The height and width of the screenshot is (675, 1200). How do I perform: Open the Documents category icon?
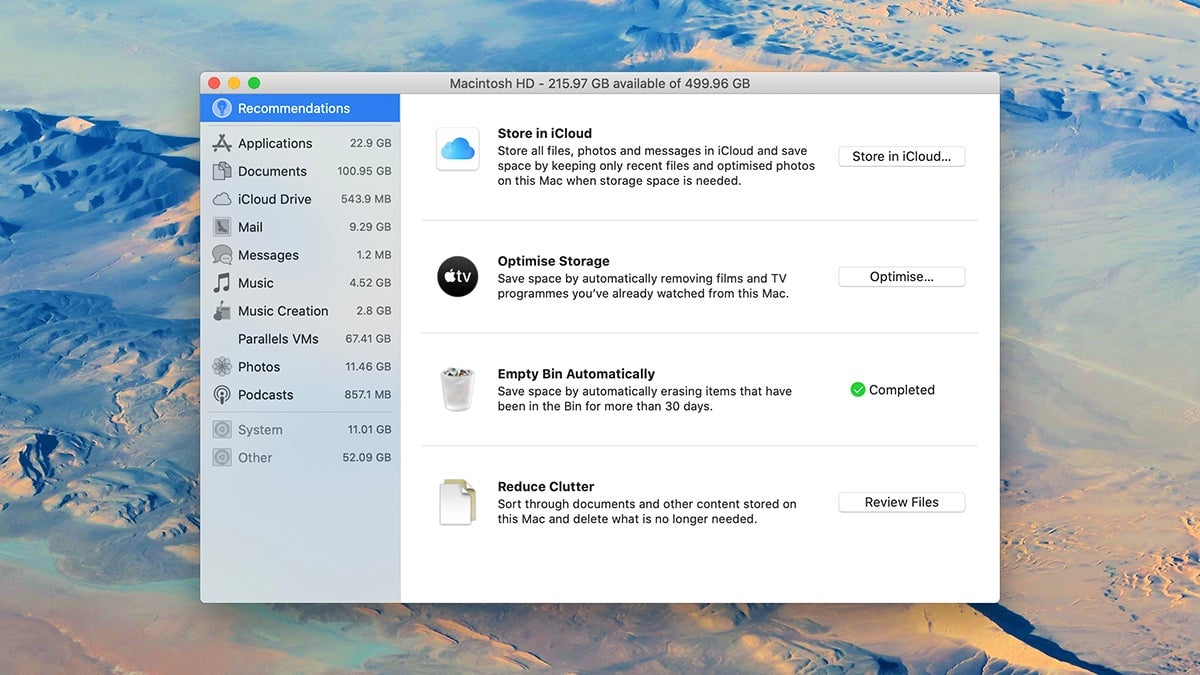pos(223,170)
